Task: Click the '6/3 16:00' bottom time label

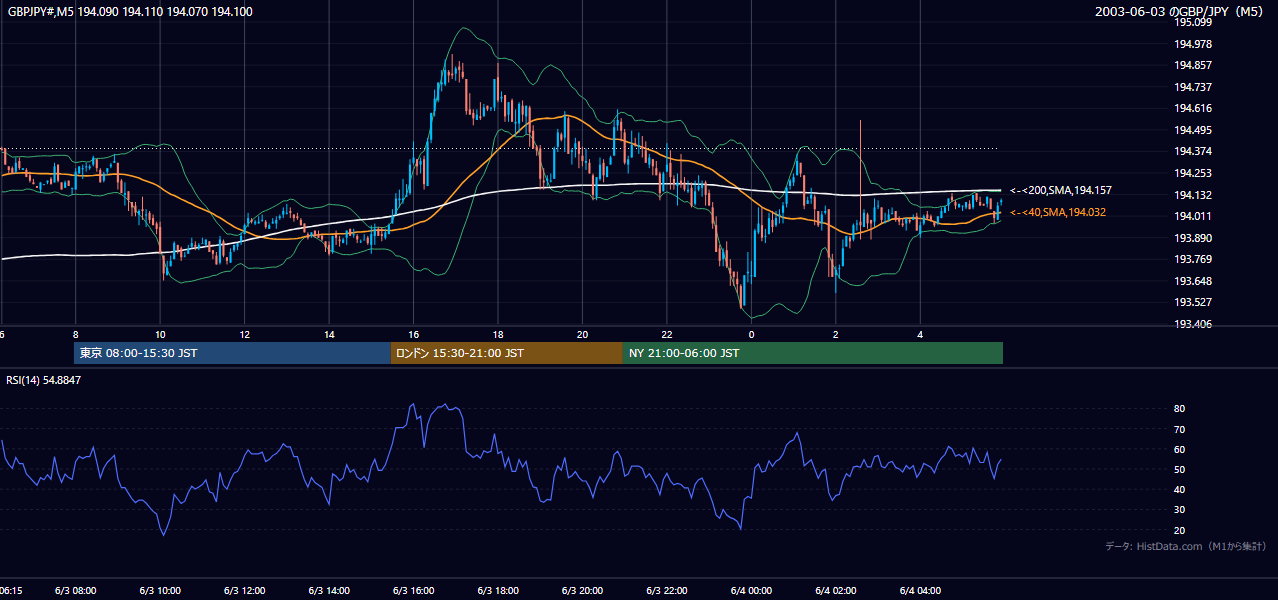Action: click(x=413, y=591)
